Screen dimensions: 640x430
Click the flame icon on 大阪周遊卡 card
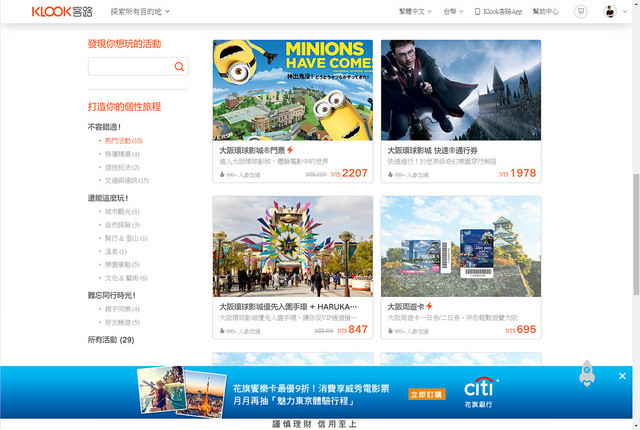pos(390,331)
